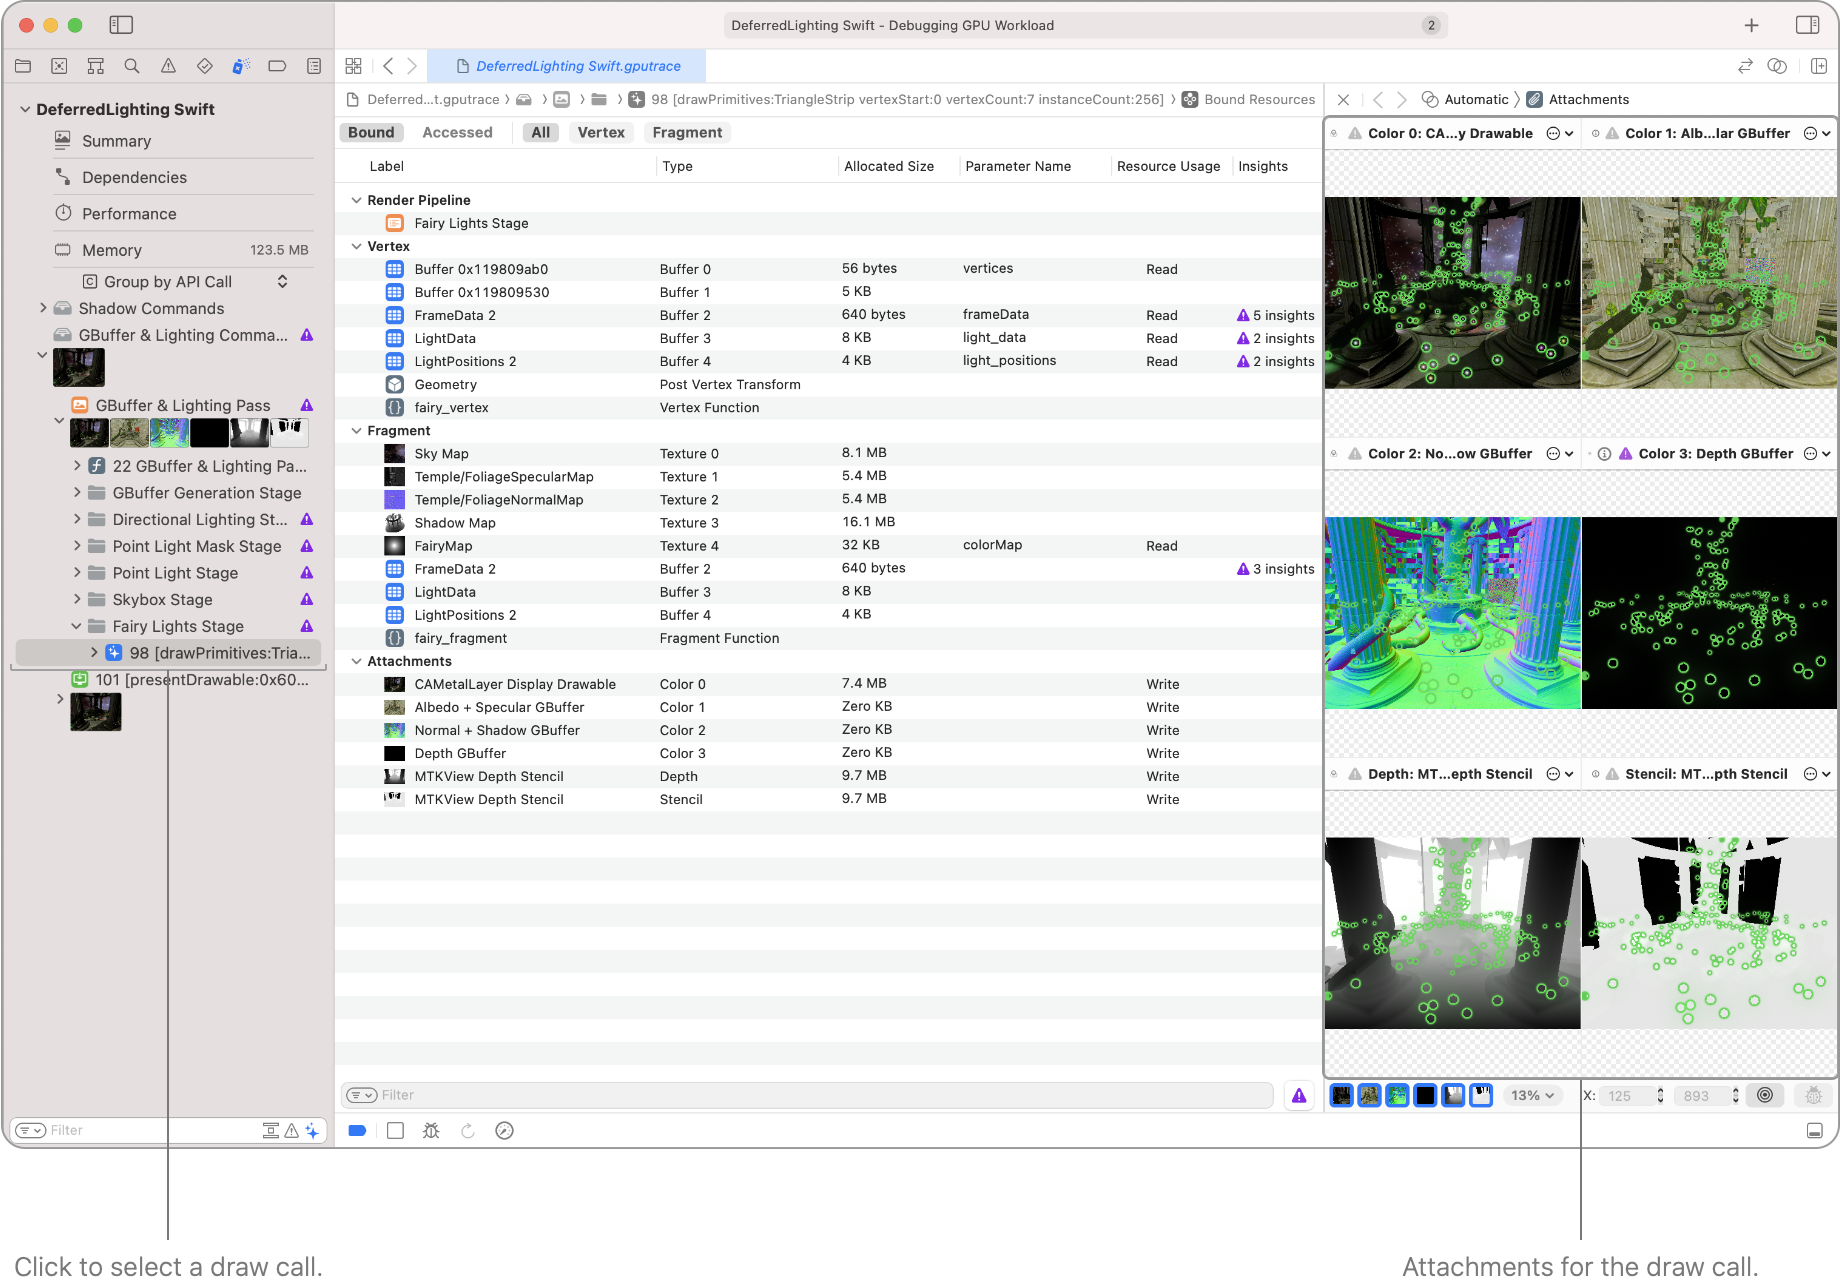Collapse the Fragment section disclosure triangle
The image size is (1840, 1282).
point(357,430)
